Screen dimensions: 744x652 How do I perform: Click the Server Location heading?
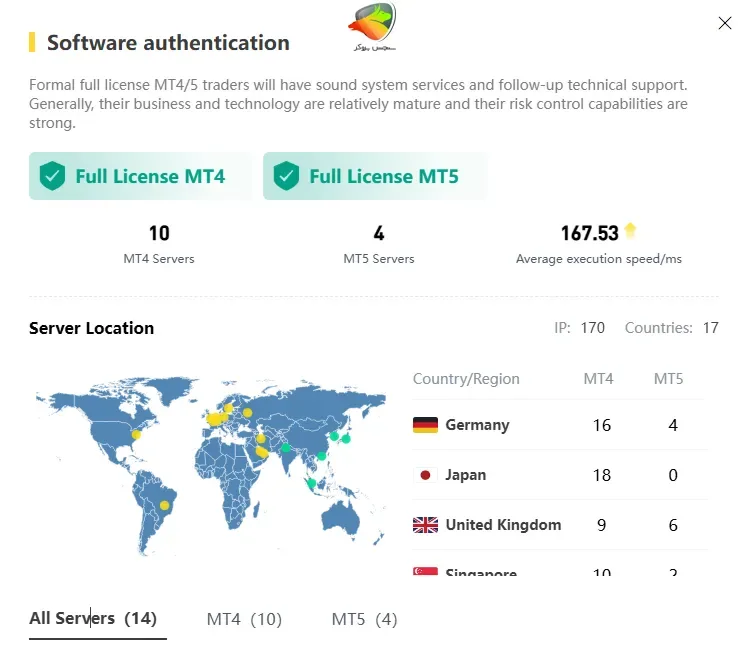(92, 328)
